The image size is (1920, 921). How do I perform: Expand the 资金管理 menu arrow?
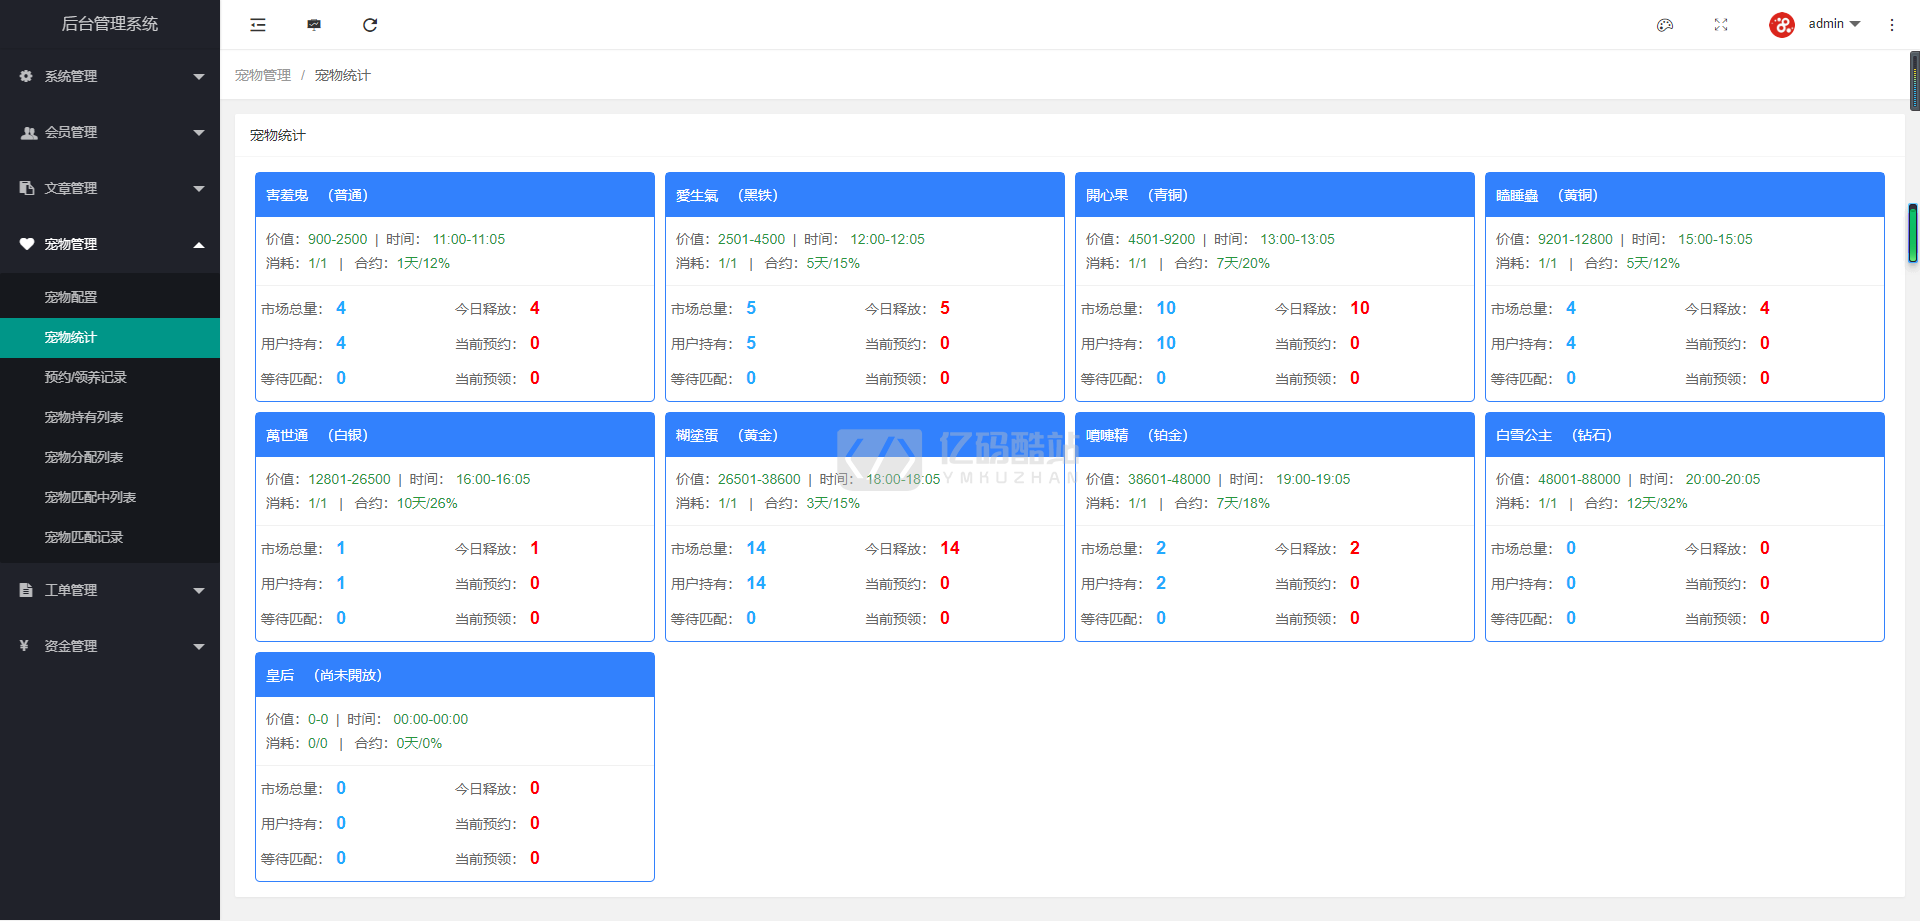199,647
